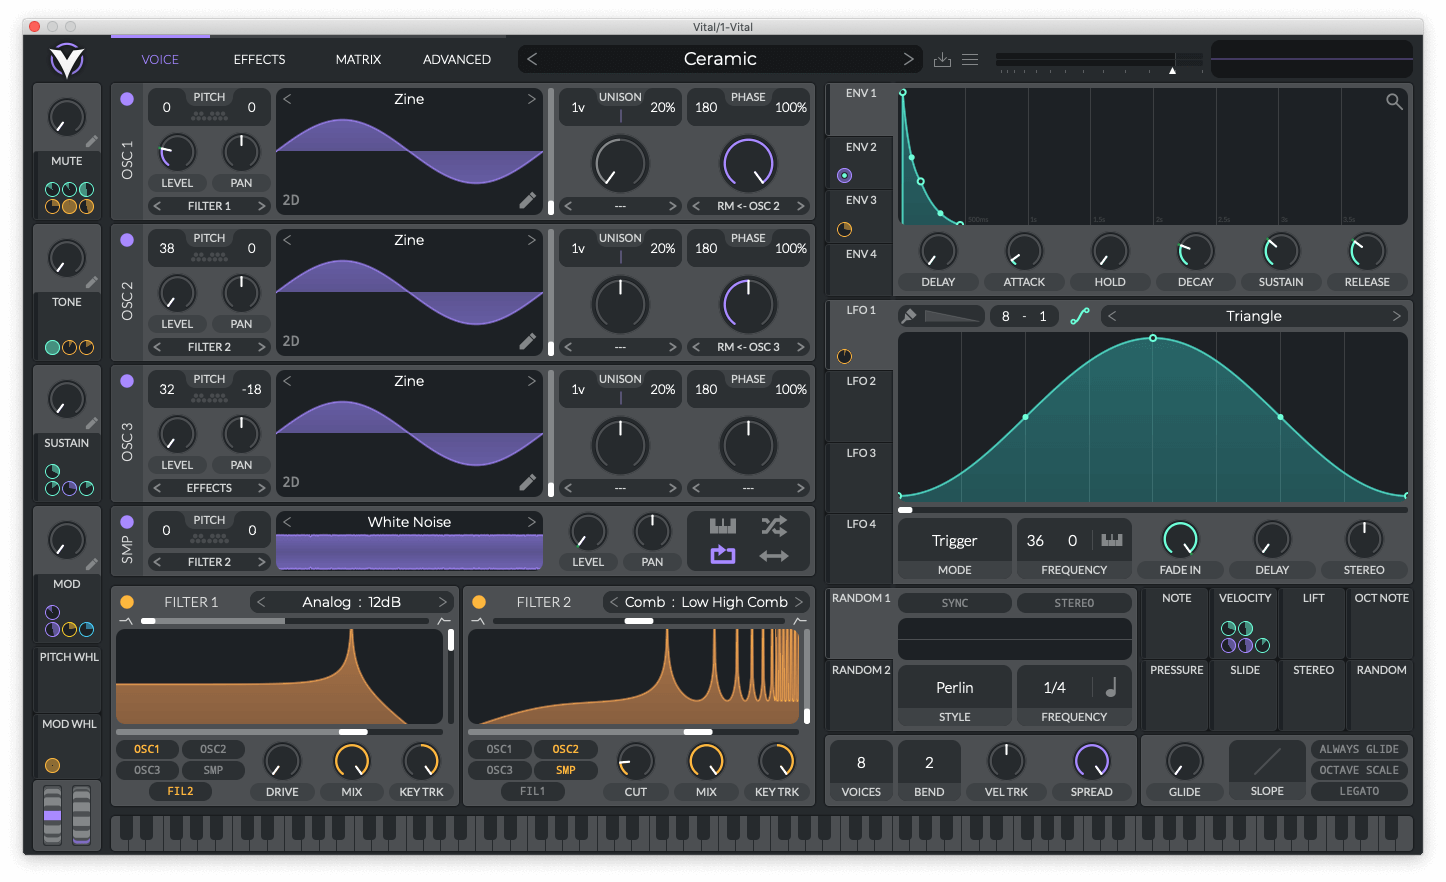This screenshot has height=882, width=1446.
Task: Click the sample random phase shuffle icon
Action: 774,526
